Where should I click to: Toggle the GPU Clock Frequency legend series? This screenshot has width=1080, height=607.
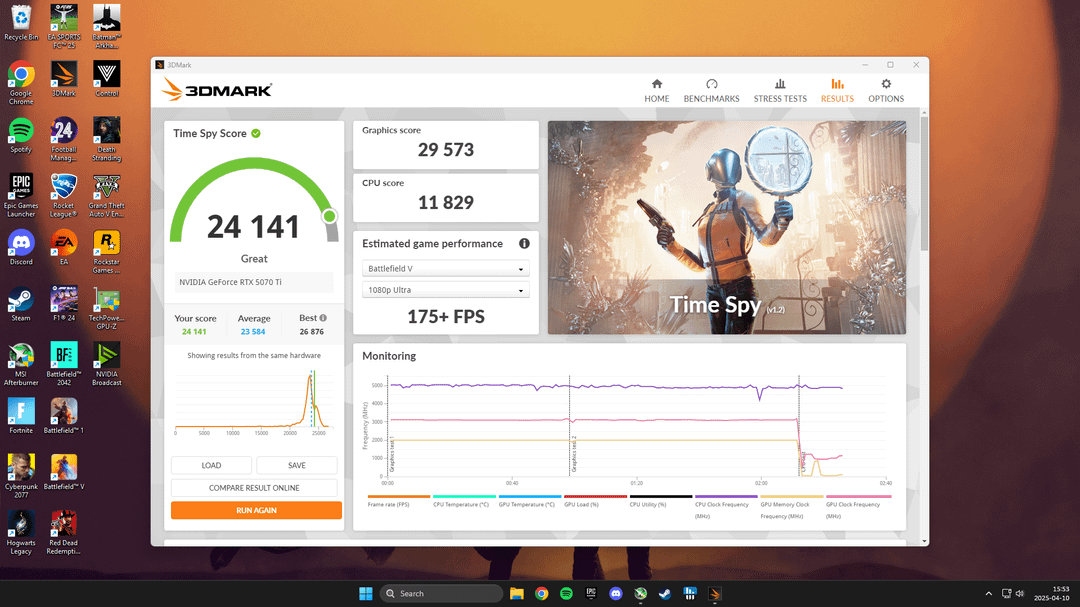pos(858,507)
